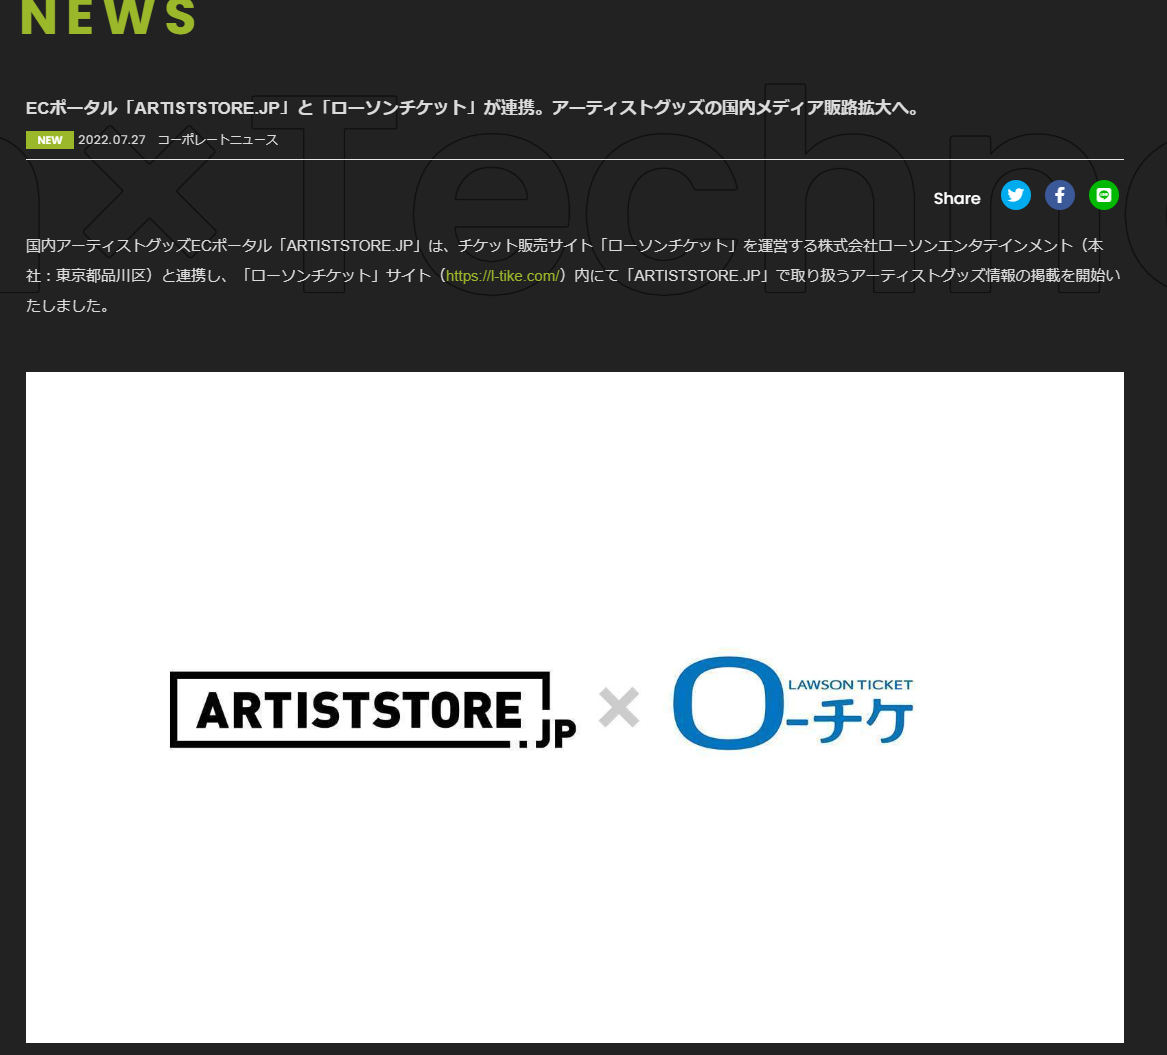Share the article via LINE
This screenshot has height=1055, width=1167.
pos(1103,196)
